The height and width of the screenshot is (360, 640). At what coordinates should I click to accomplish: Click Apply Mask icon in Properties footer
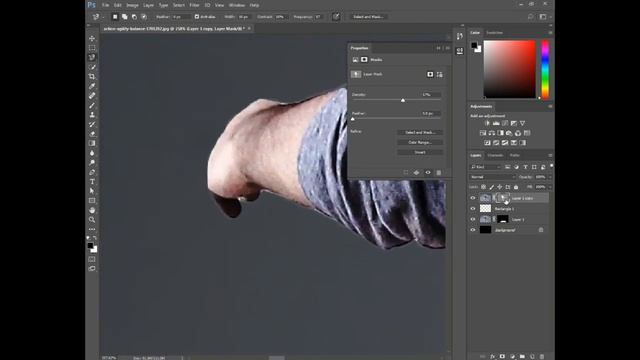pos(416,173)
